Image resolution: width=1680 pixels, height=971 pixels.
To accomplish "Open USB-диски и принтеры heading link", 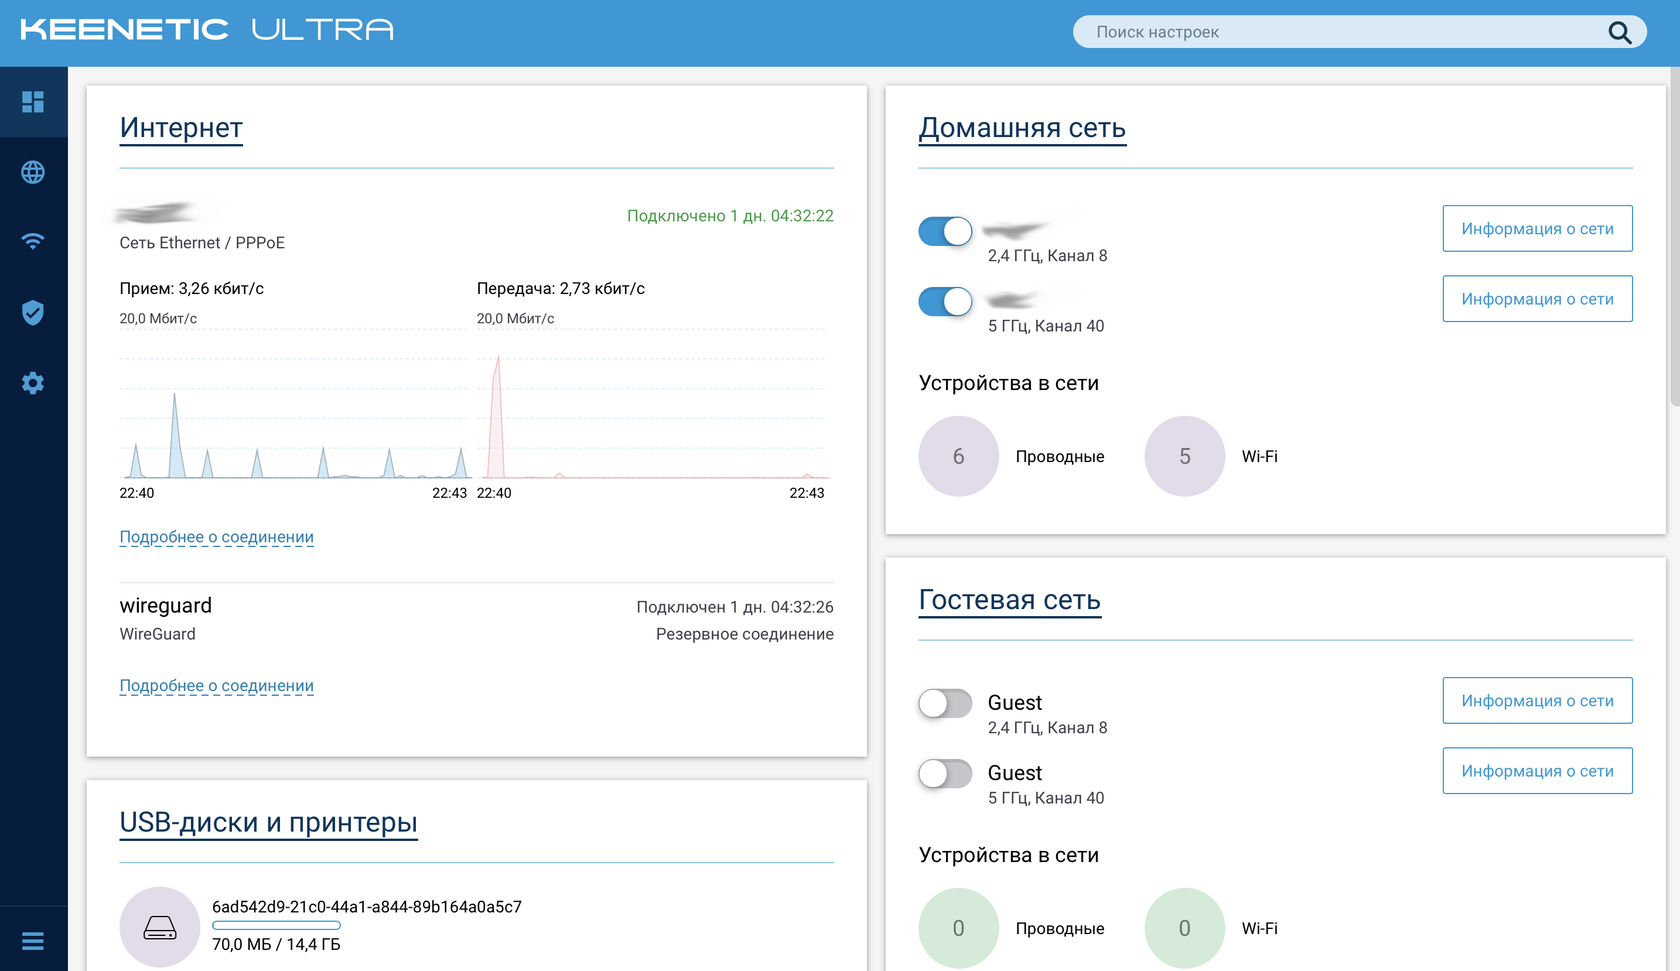I will [x=268, y=823].
